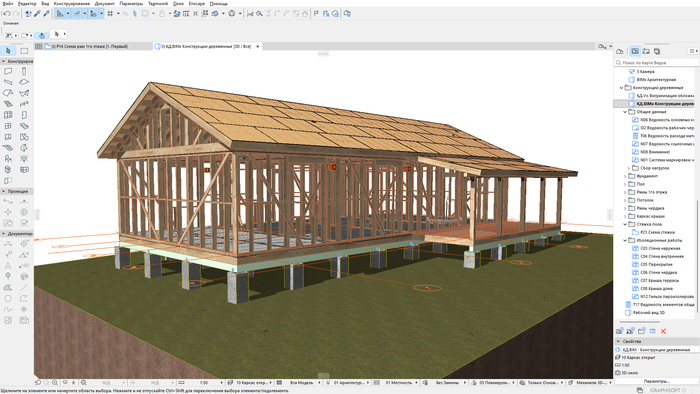The image size is (700, 394).
Task: Toggle Suspend Groups lock icon
Action: pos(162,14)
